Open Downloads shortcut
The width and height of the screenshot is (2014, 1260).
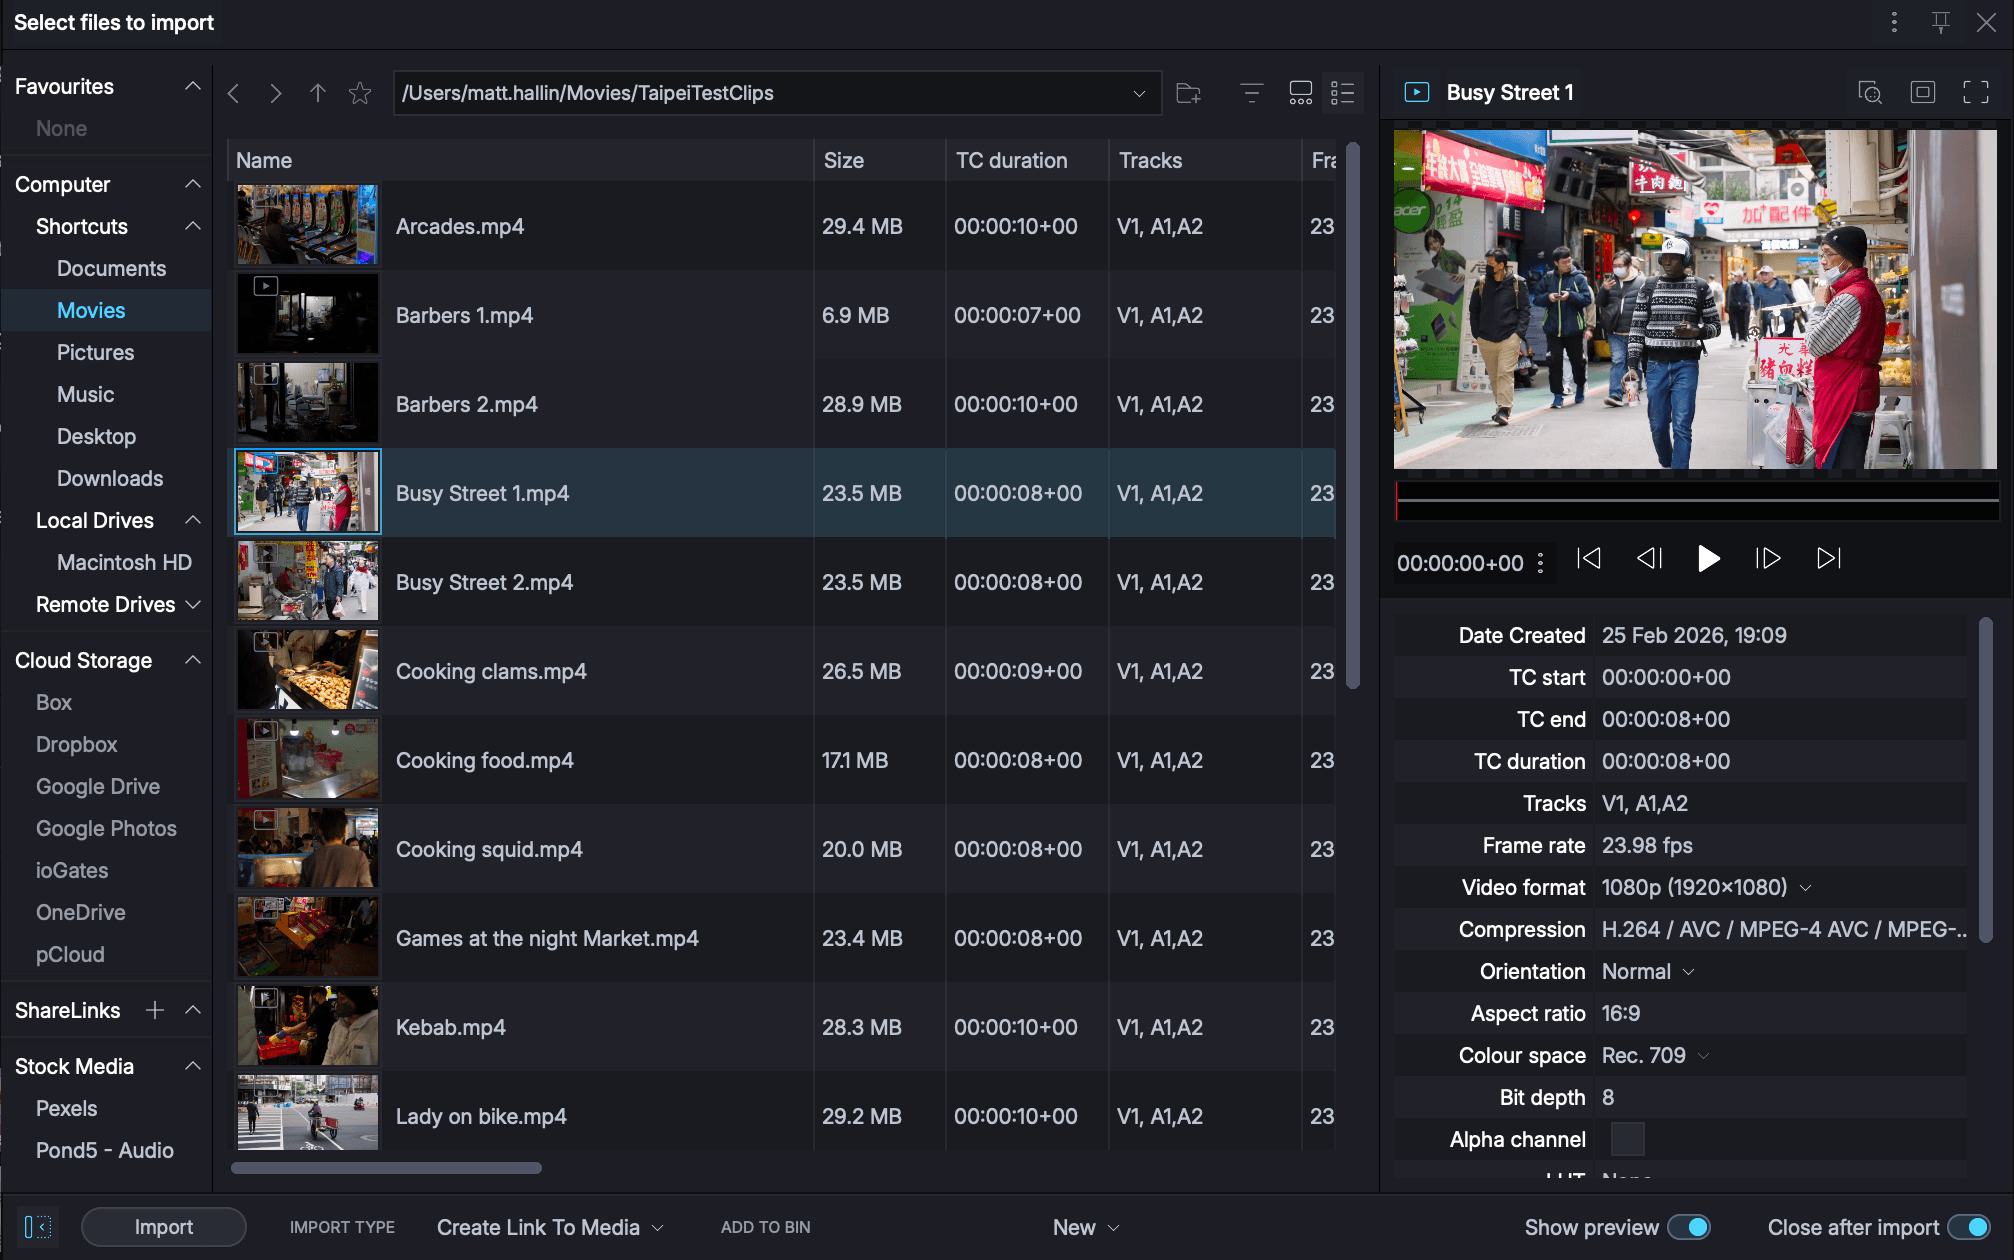pos(110,478)
